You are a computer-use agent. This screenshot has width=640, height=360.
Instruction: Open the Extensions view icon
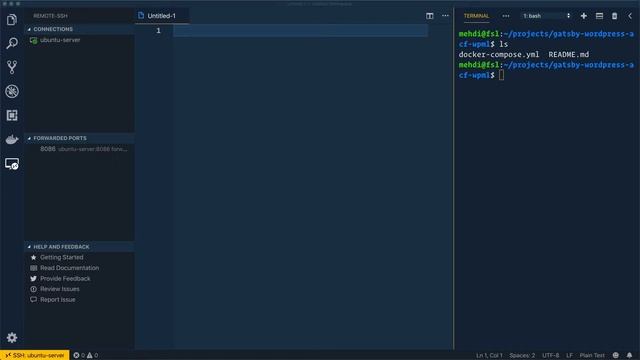pyautogui.click(x=12, y=115)
